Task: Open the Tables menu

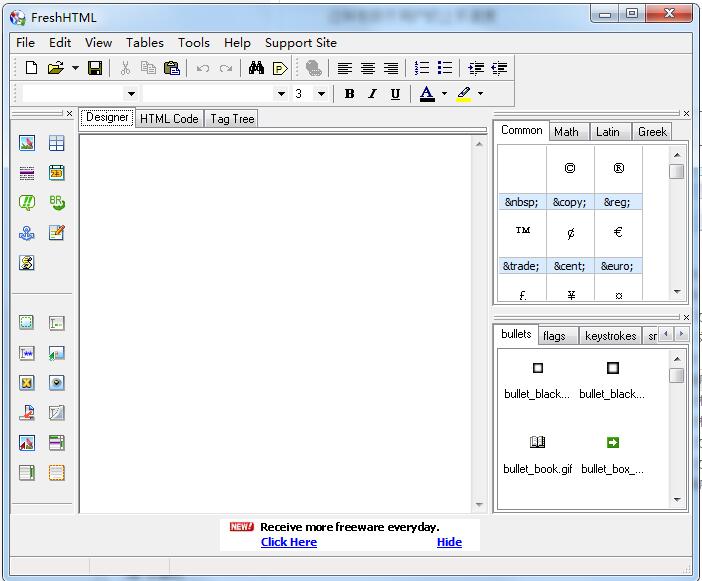Action: [144, 42]
